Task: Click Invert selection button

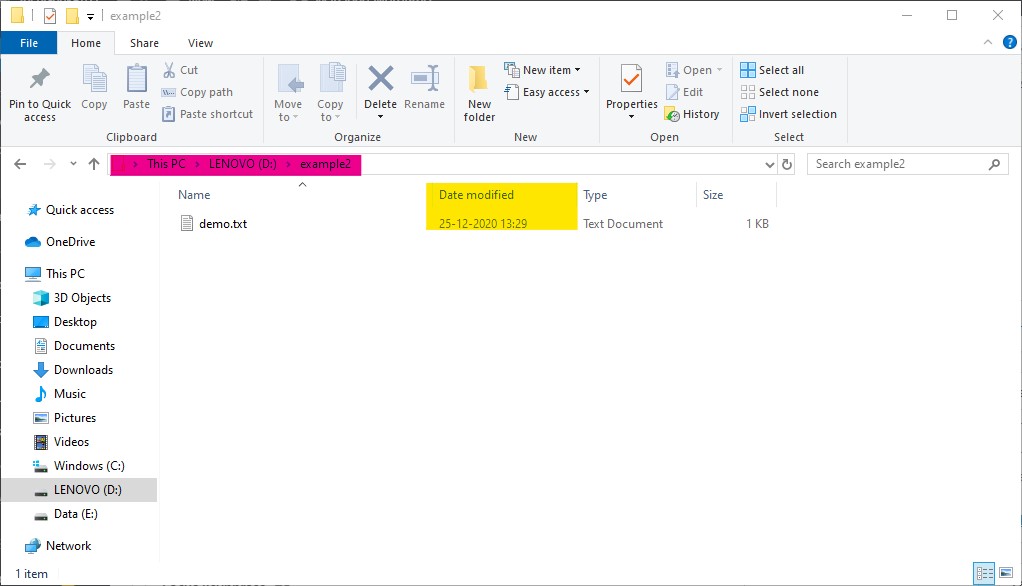Action: click(788, 114)
